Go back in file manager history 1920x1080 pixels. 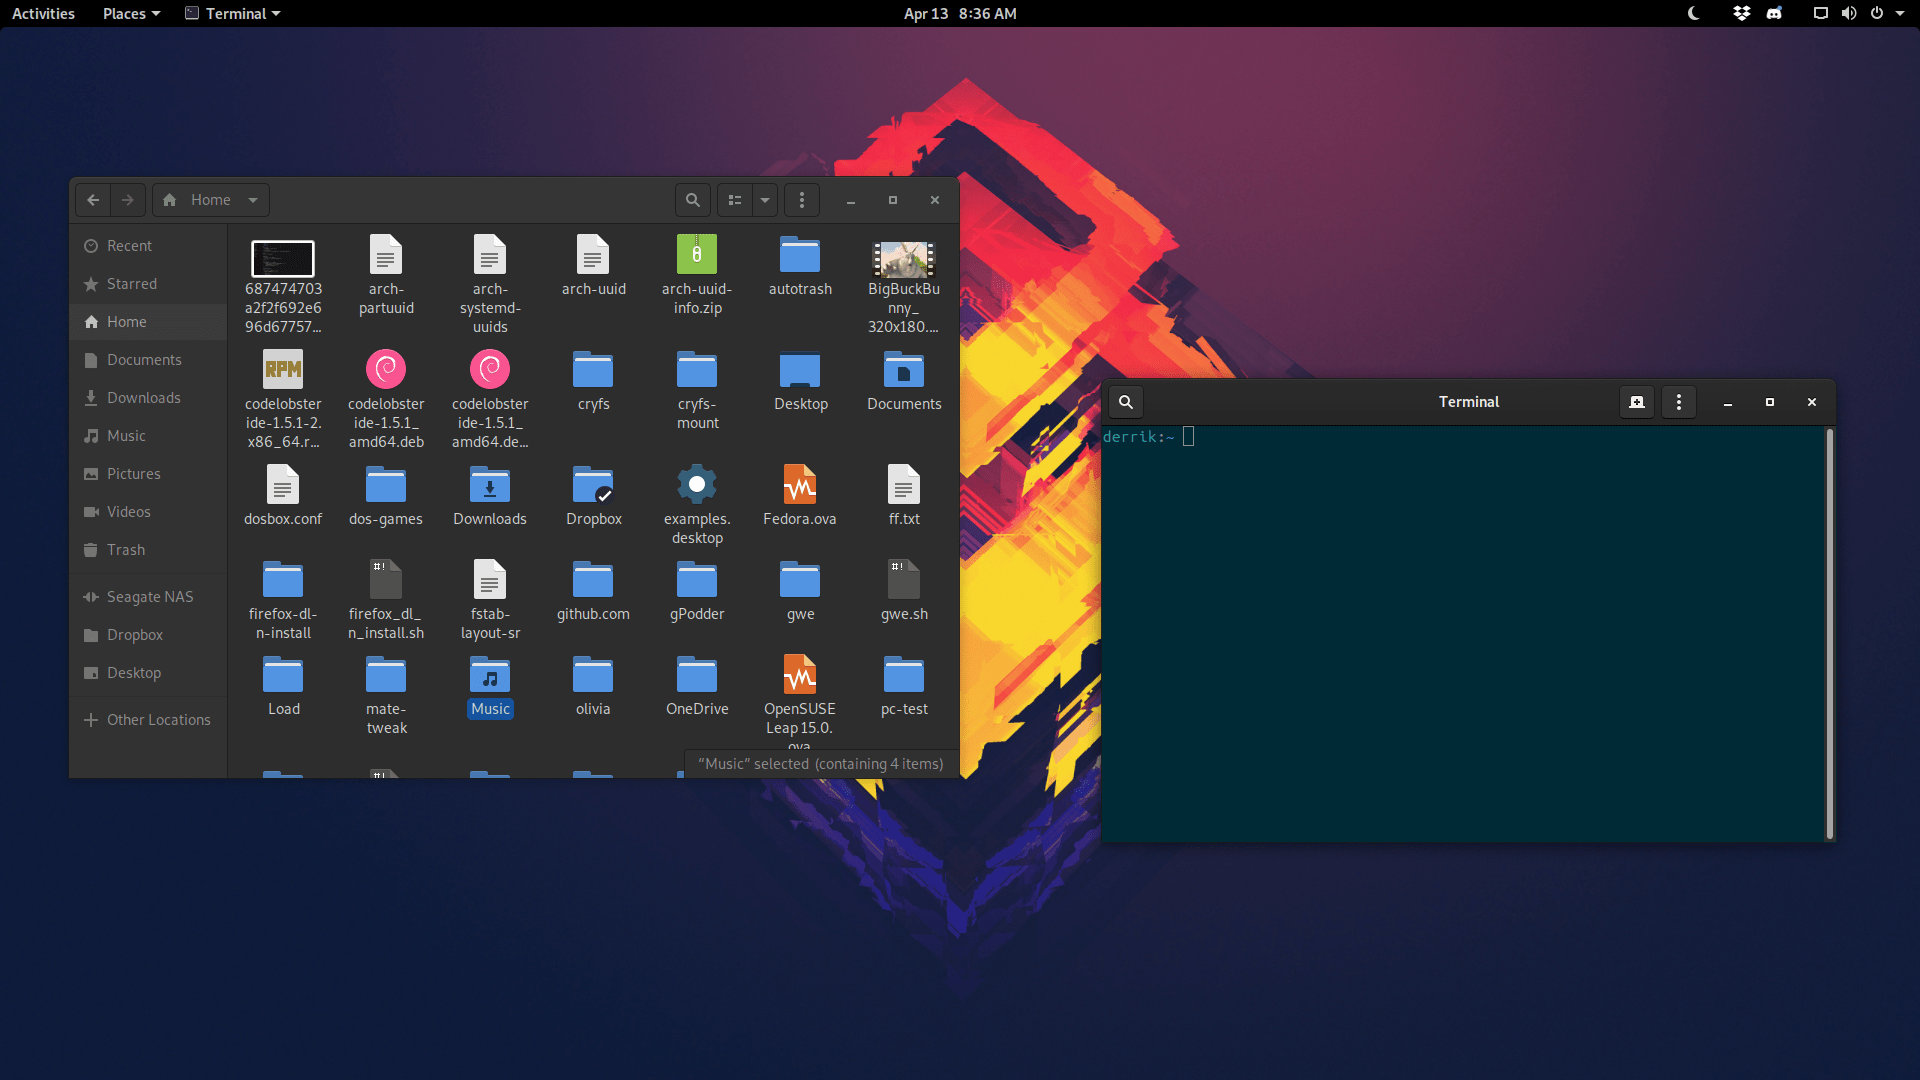click(x=93, y=200)
